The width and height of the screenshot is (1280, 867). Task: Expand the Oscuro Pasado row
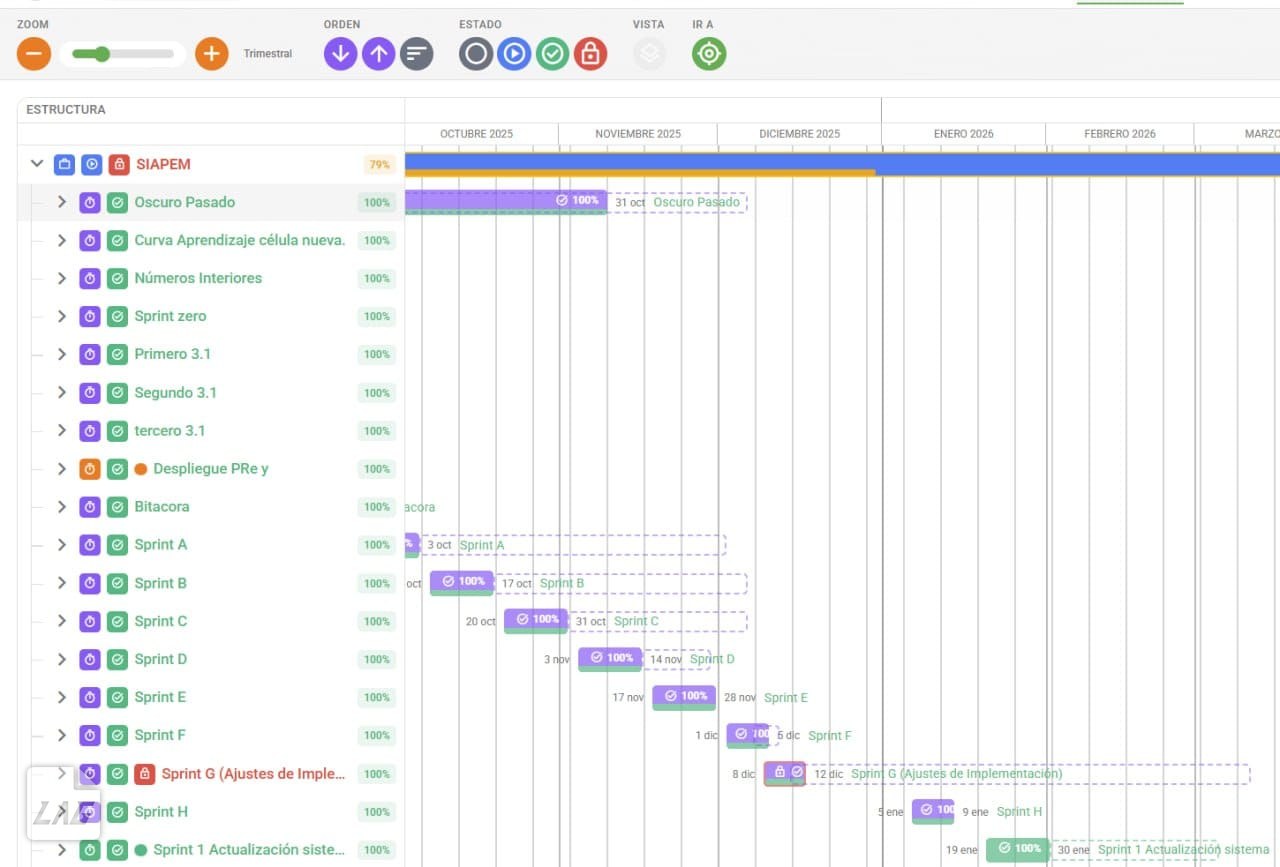click(61, 202)
